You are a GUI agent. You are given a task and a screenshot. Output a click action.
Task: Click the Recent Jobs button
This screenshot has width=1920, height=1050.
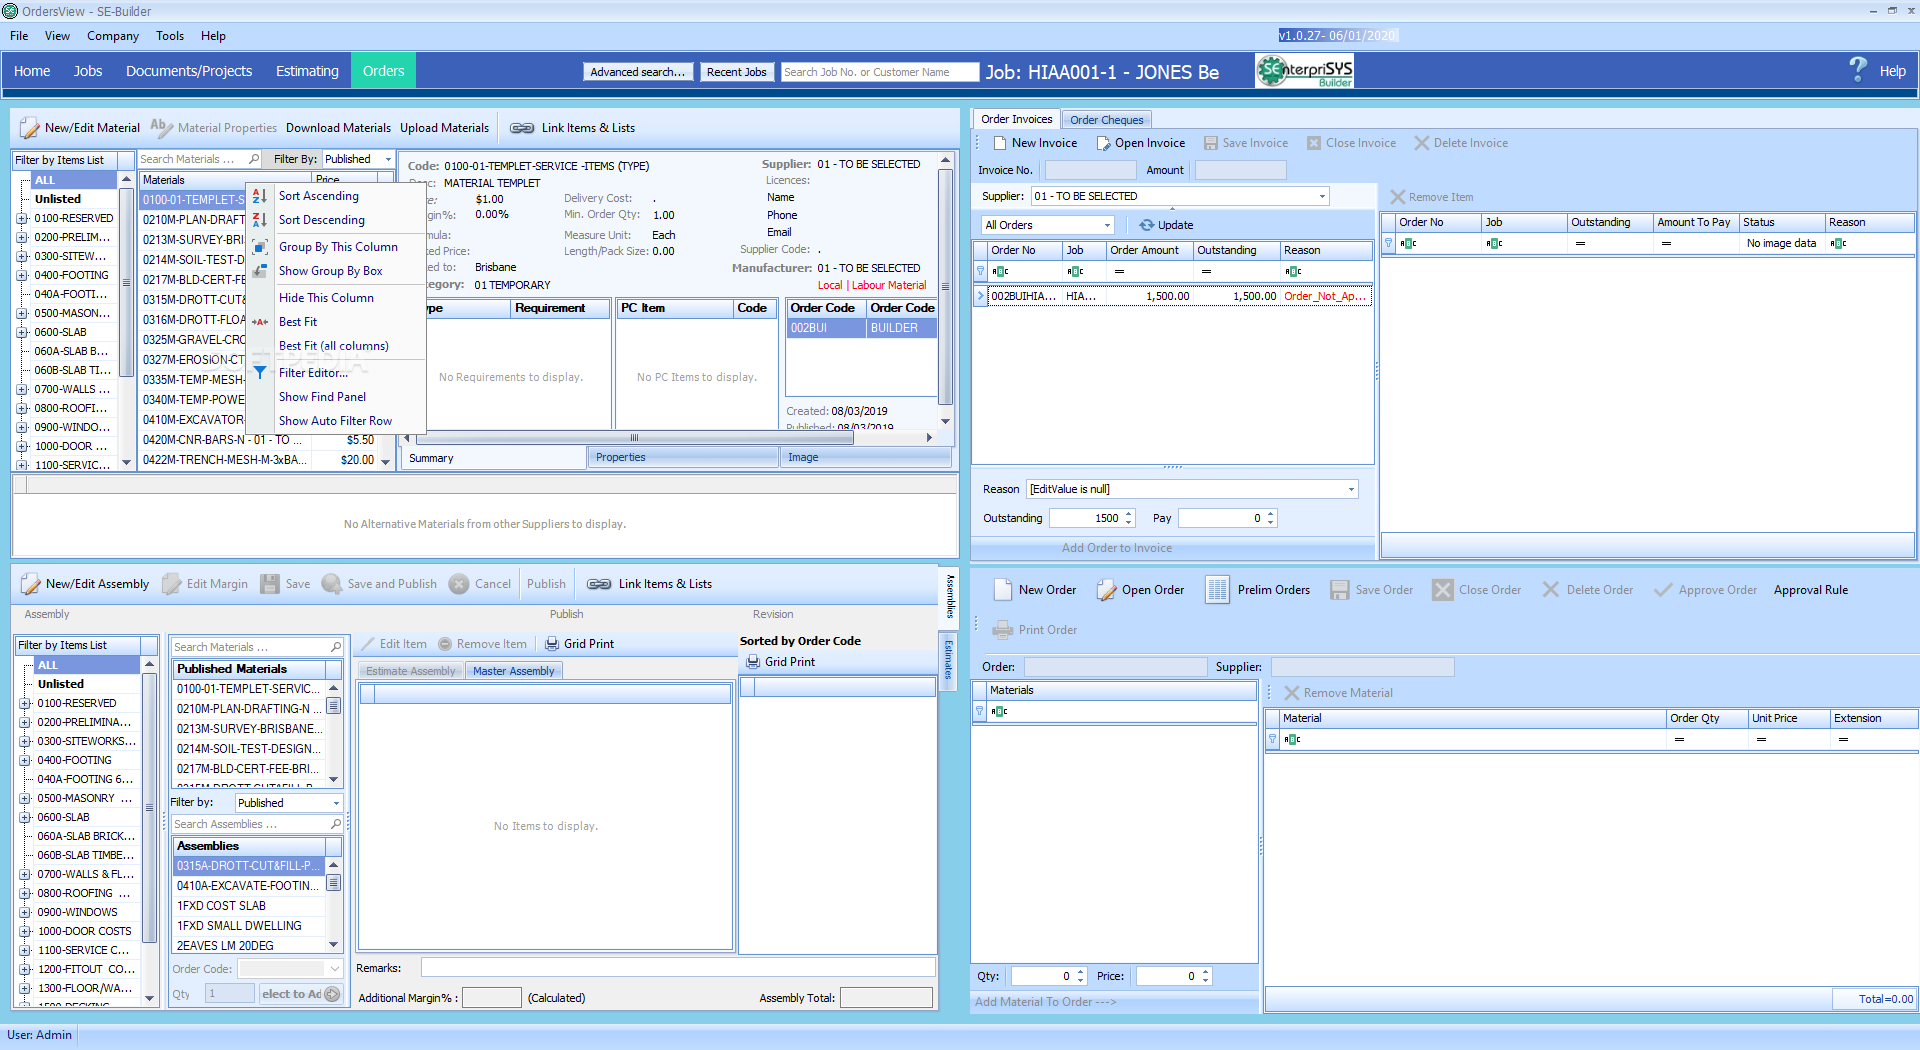[x=736, y=72]
